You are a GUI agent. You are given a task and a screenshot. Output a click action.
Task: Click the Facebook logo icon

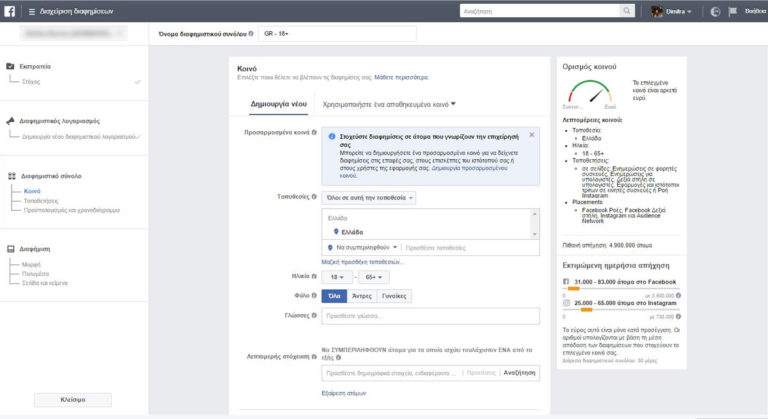[9, 11]
